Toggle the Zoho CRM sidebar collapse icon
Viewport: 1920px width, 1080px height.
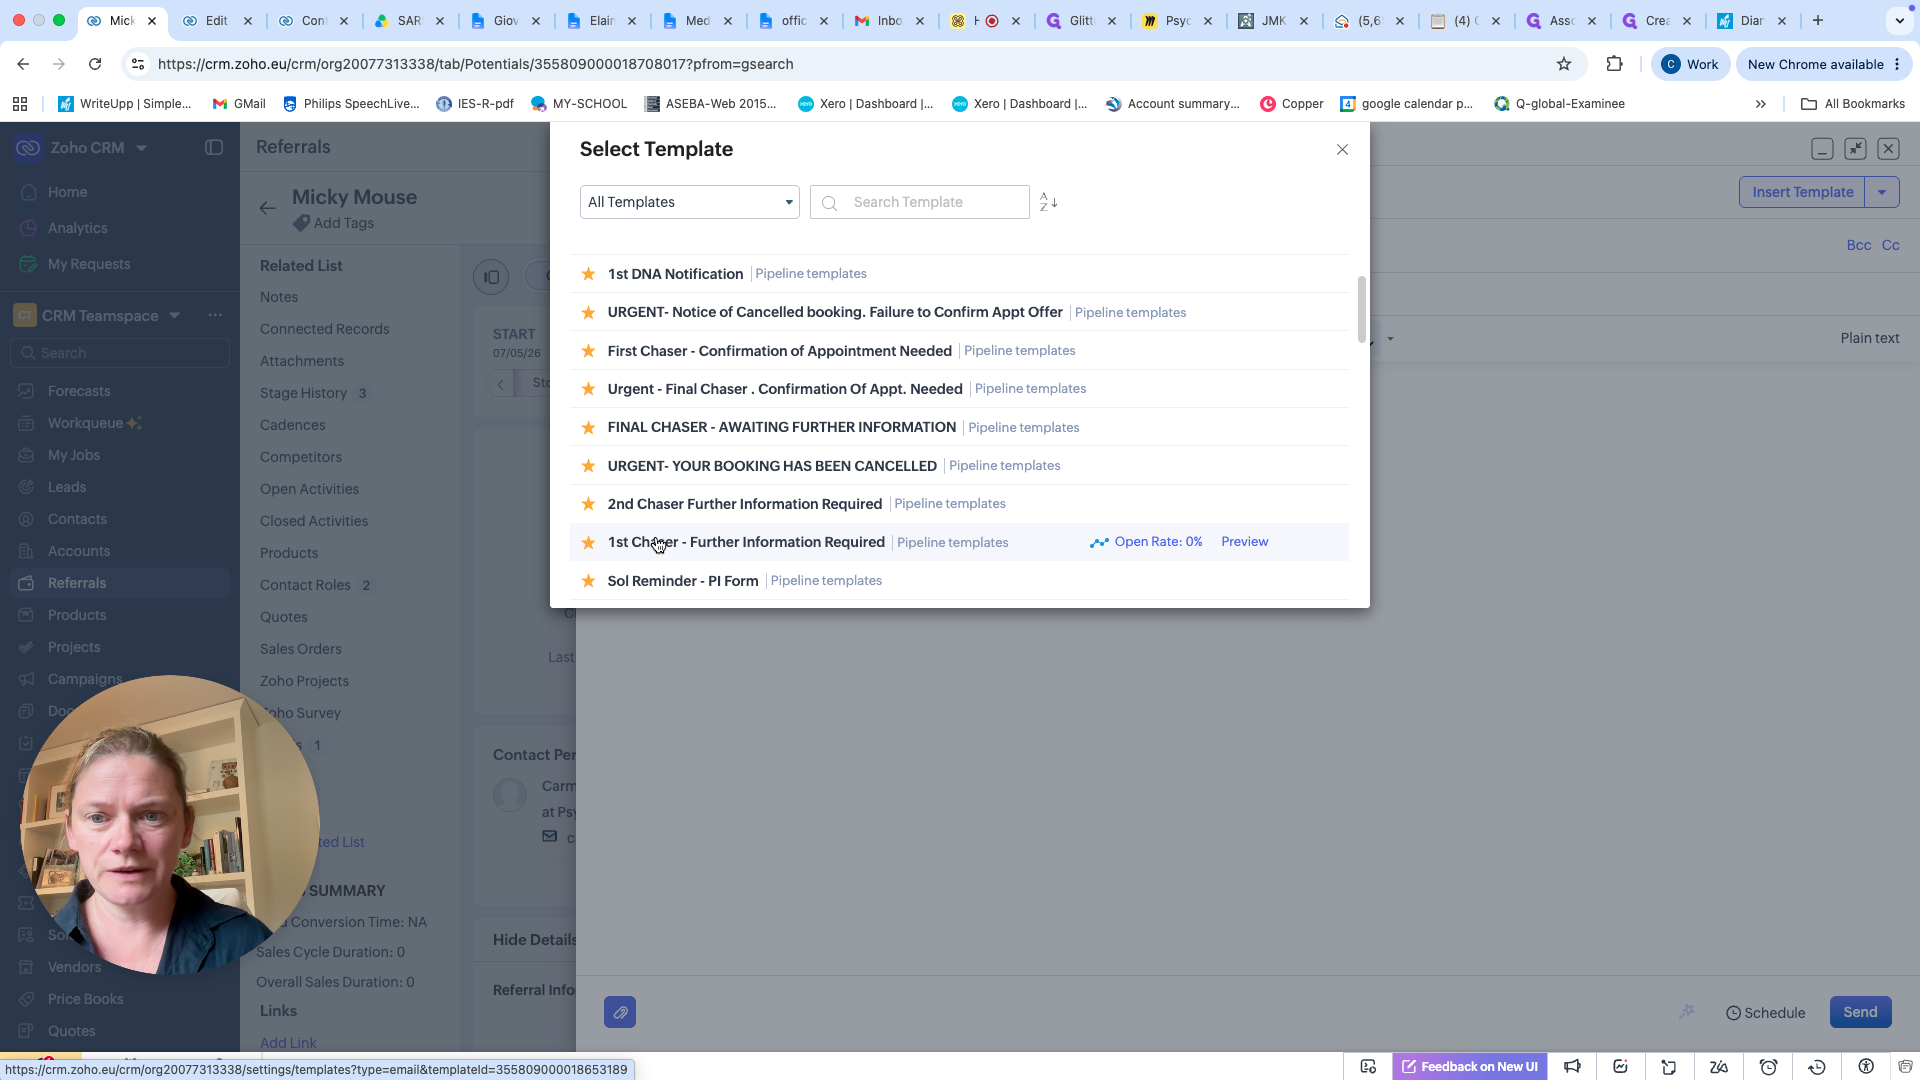214,147
